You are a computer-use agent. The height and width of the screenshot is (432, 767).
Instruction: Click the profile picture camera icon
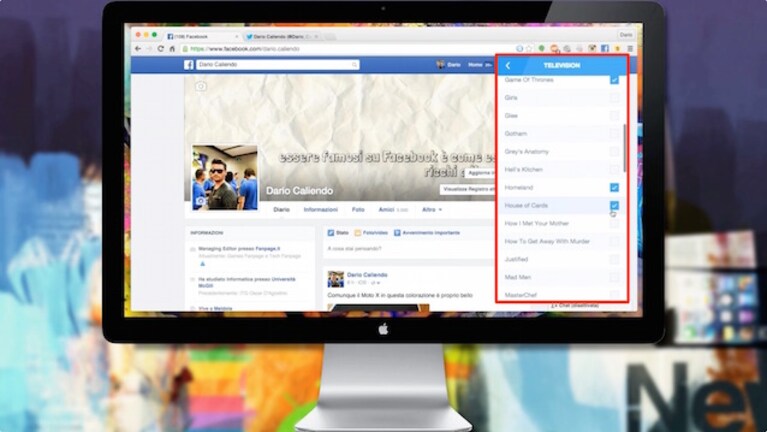tap(200, 201)
